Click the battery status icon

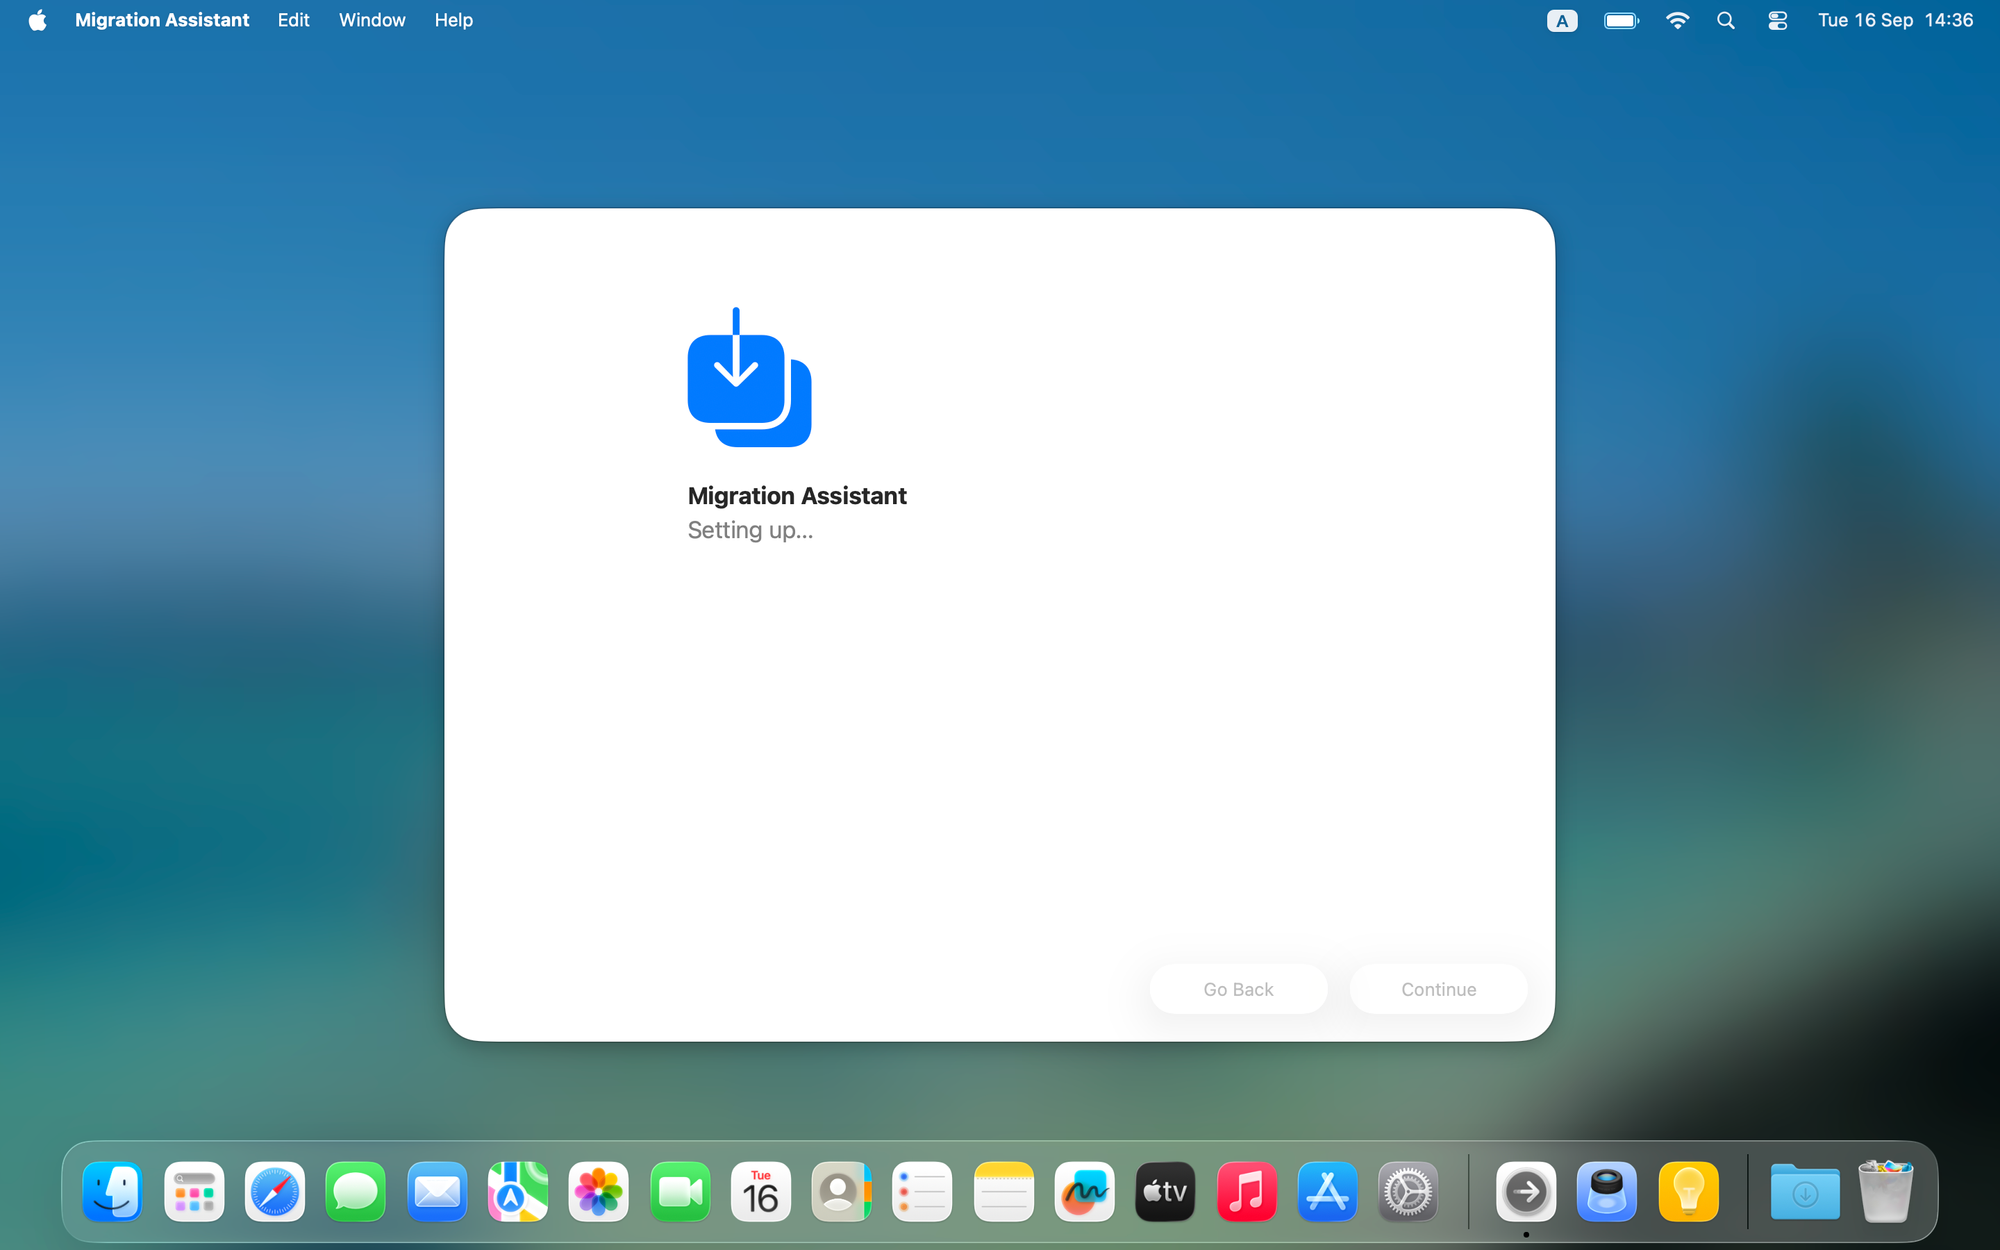1621,20
